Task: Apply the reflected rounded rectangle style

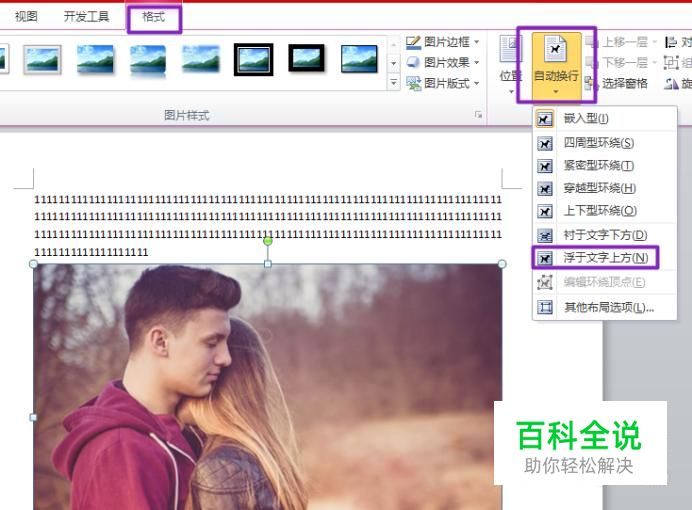Action: [x=148, y=60]
